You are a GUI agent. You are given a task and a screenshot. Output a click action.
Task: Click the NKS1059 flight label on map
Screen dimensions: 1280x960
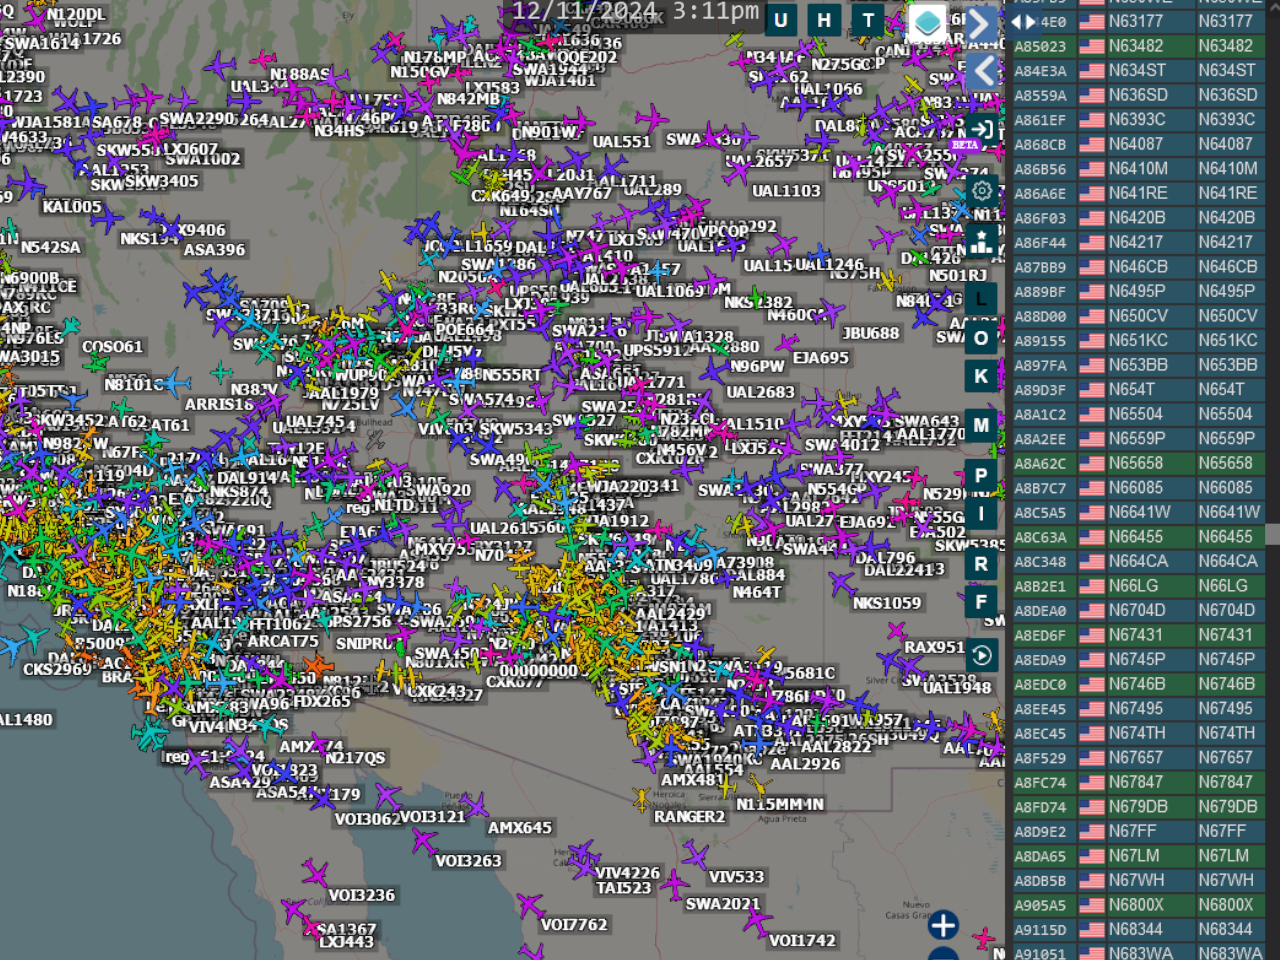[887, 603]
